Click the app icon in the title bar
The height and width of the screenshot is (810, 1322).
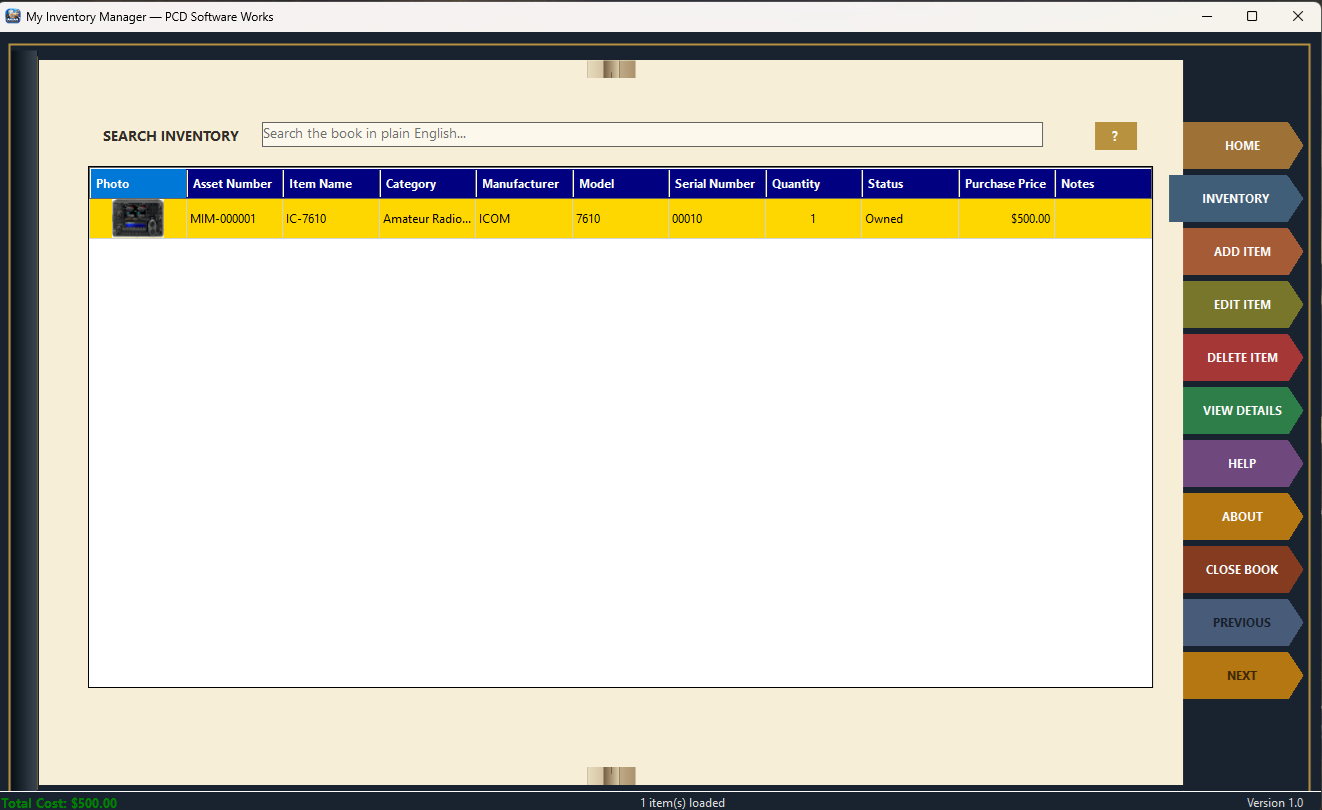(13, 16)
